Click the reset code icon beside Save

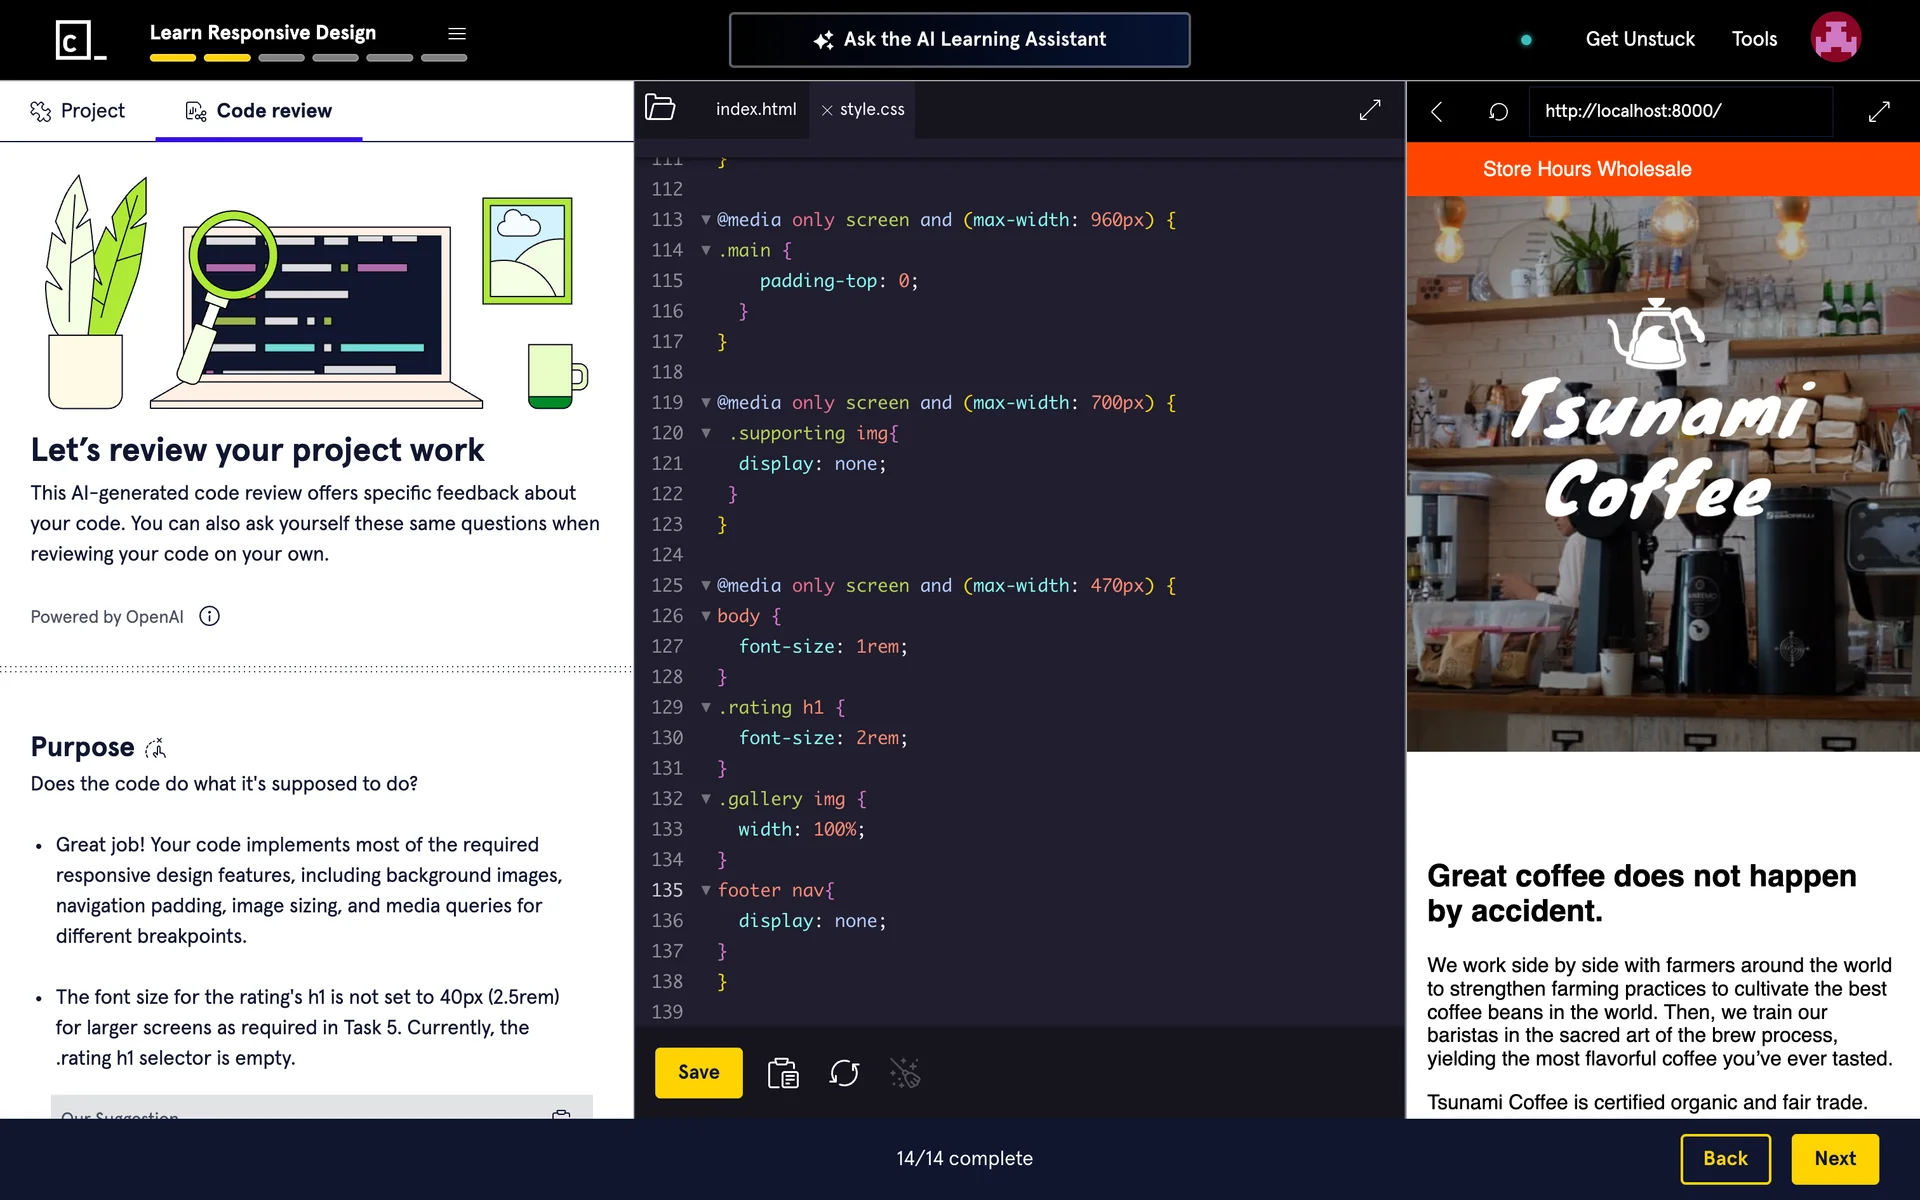844,1073
